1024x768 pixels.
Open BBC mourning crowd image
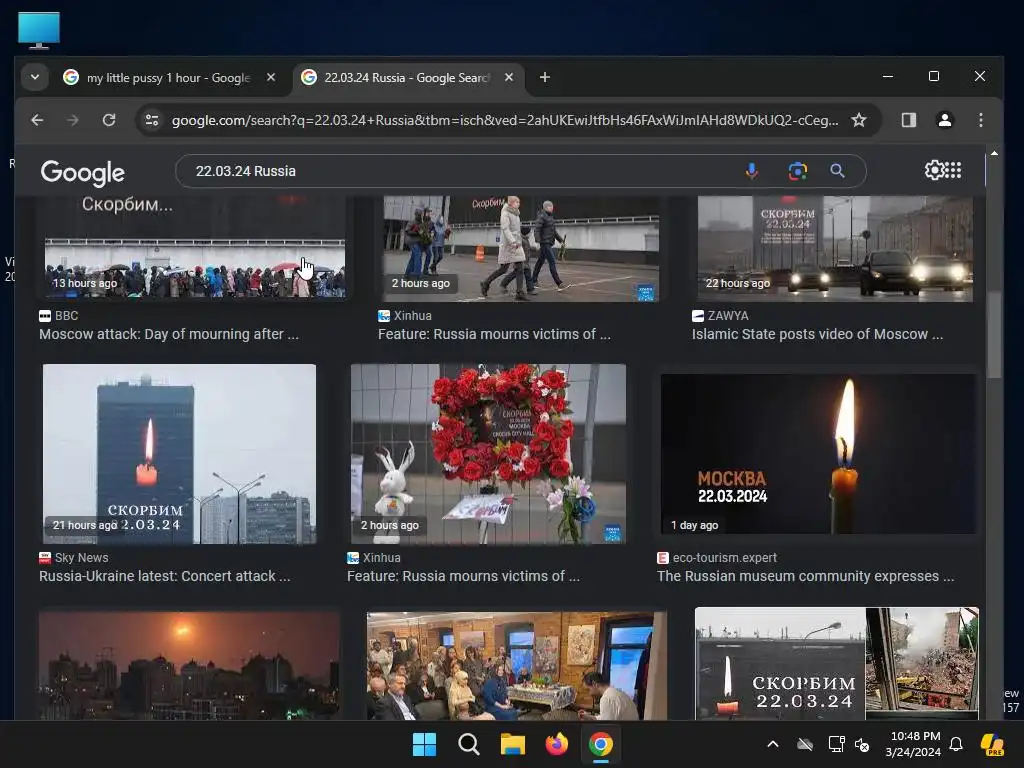click(x=195, y=248)
